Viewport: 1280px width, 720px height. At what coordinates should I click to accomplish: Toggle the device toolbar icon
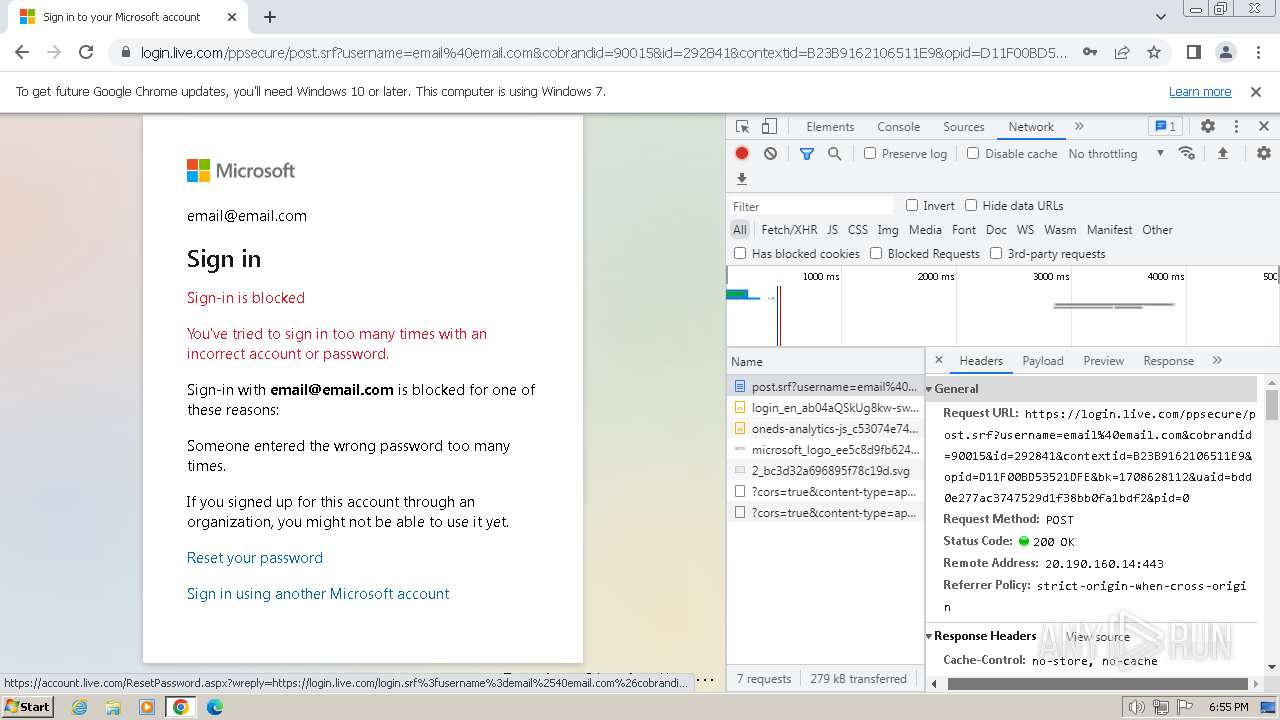(769, 127)
